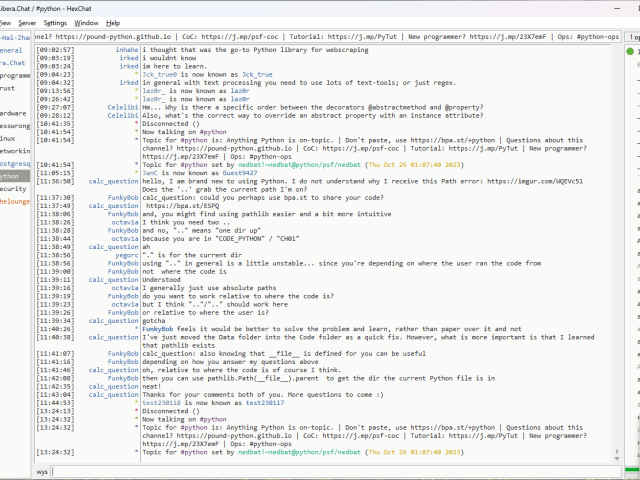This screenshot has width=640, height=480.
Task: Open the Server menu
Action: tap(27, 22)
